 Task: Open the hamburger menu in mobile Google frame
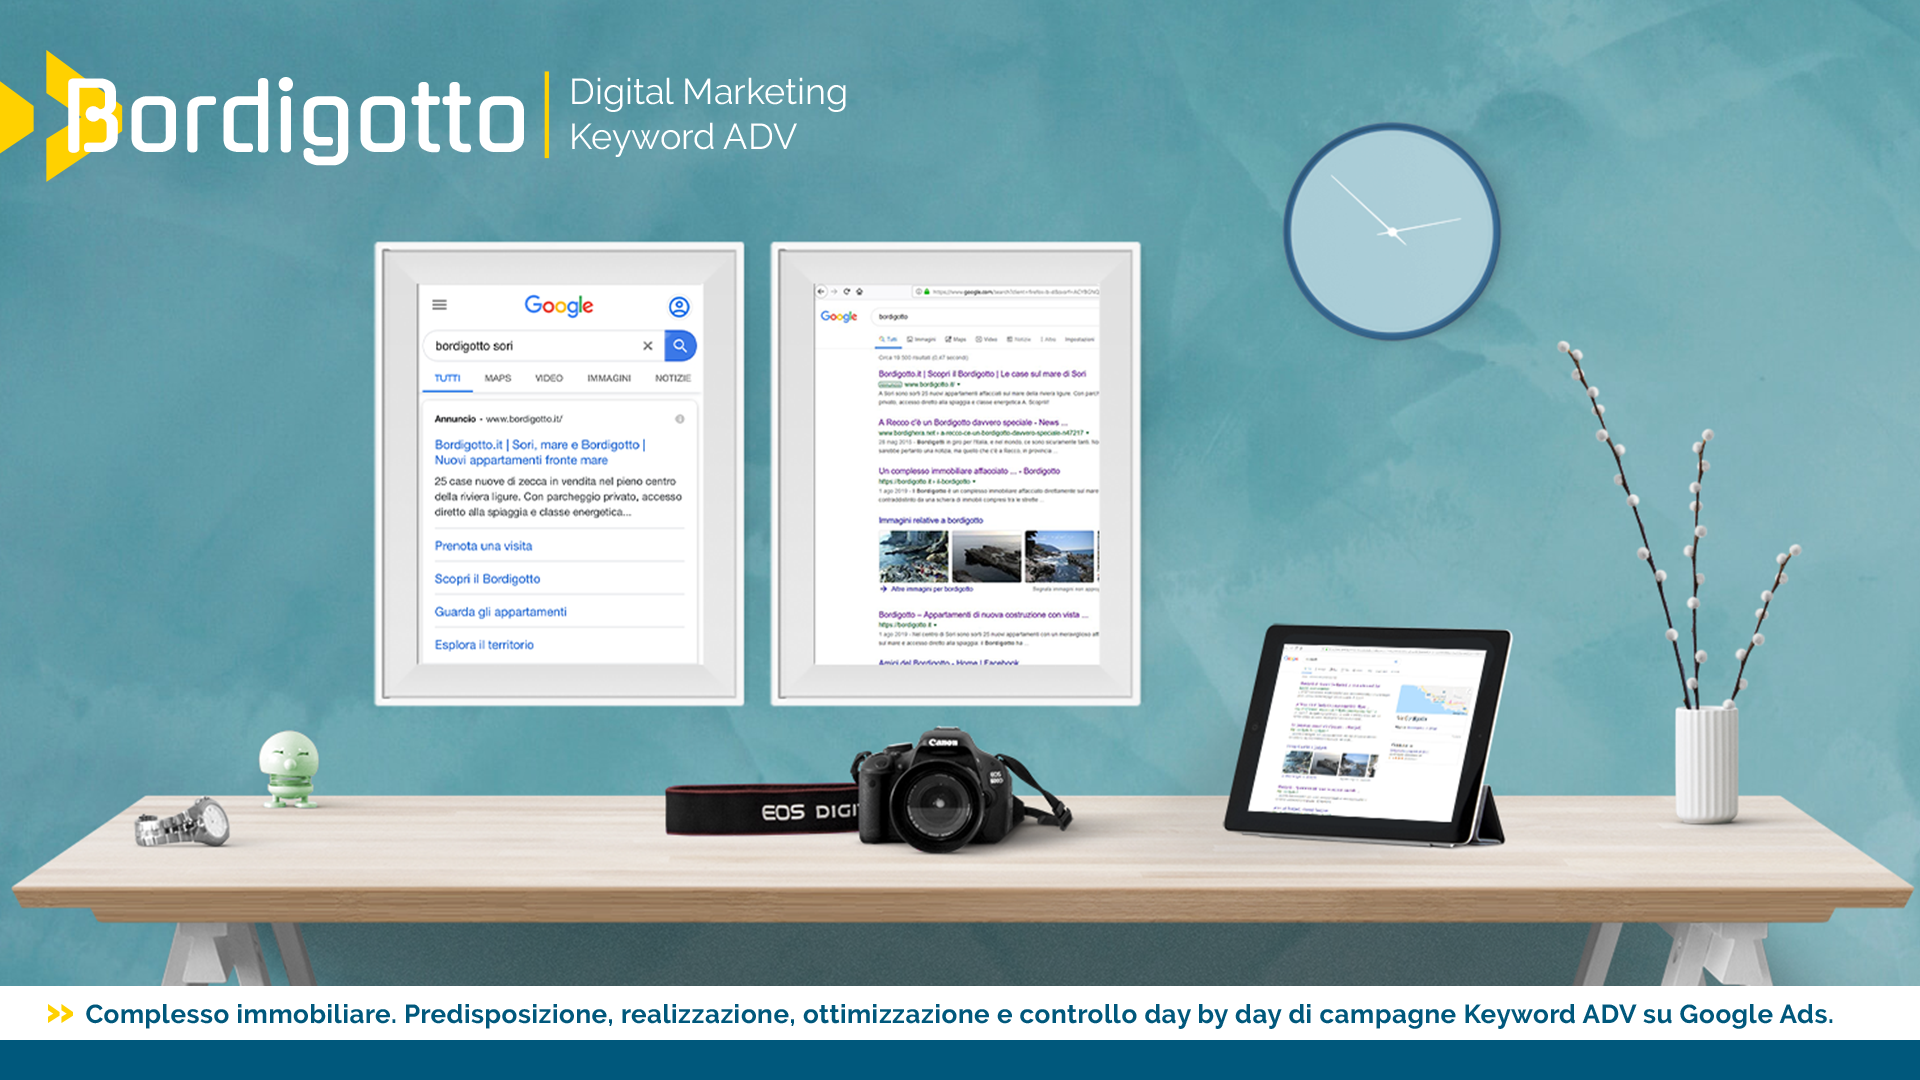[439, 305]
